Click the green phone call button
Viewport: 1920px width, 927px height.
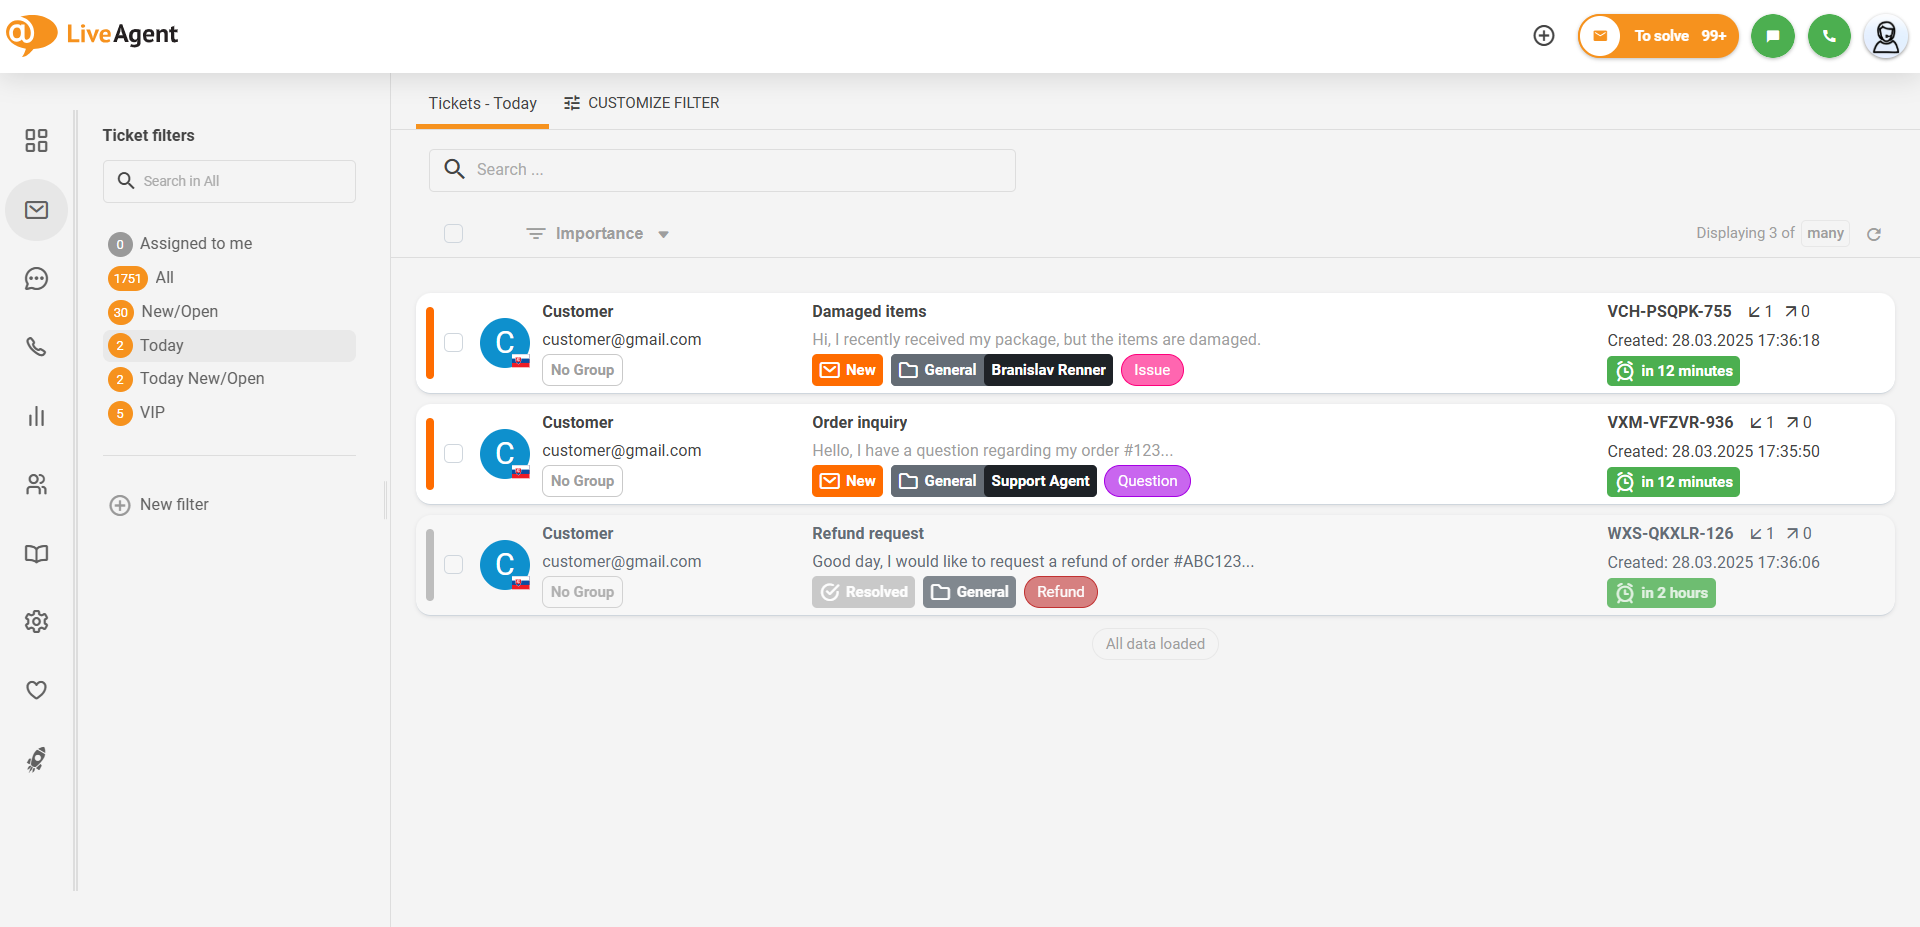[1829, 36]
